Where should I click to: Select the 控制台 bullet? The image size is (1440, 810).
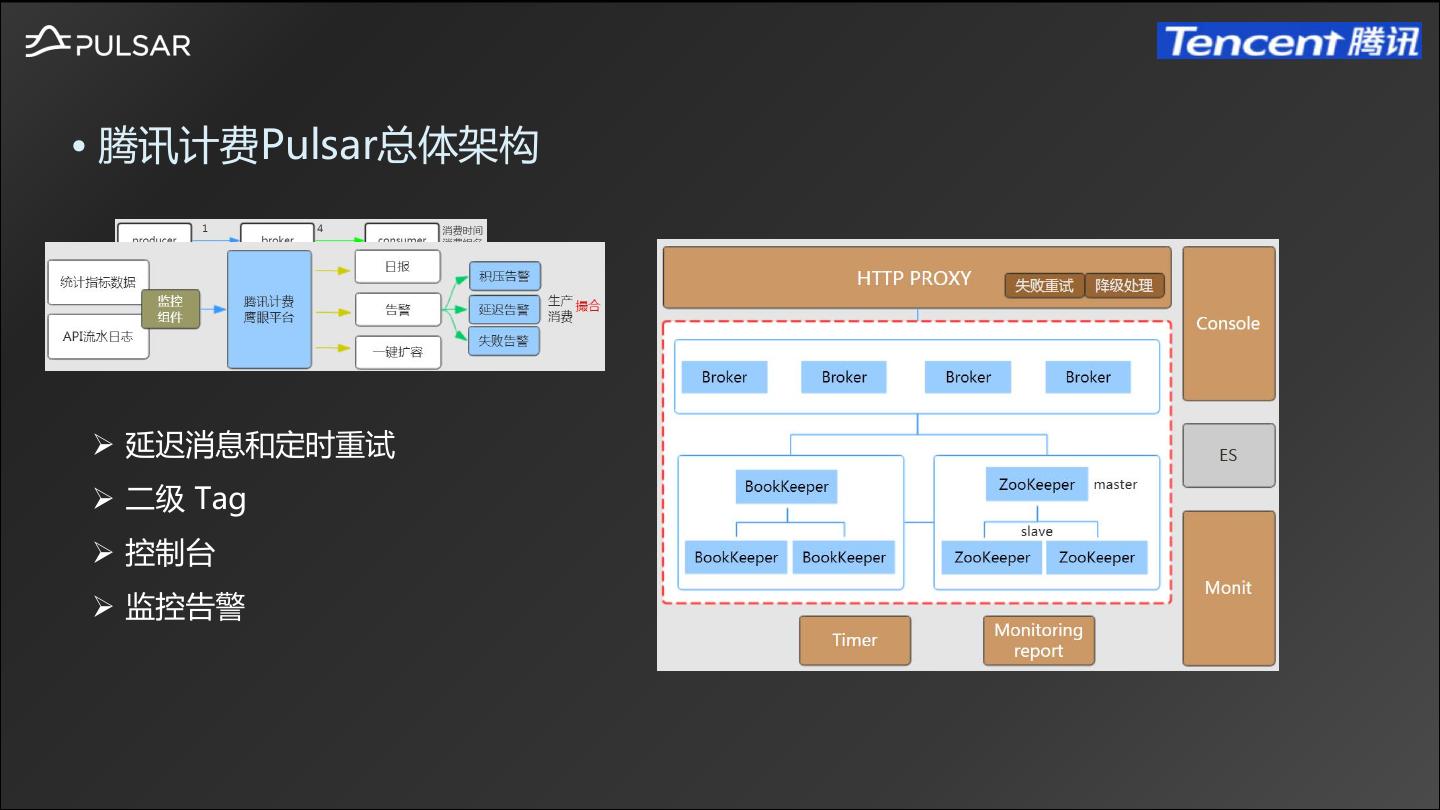click(170, 553)
